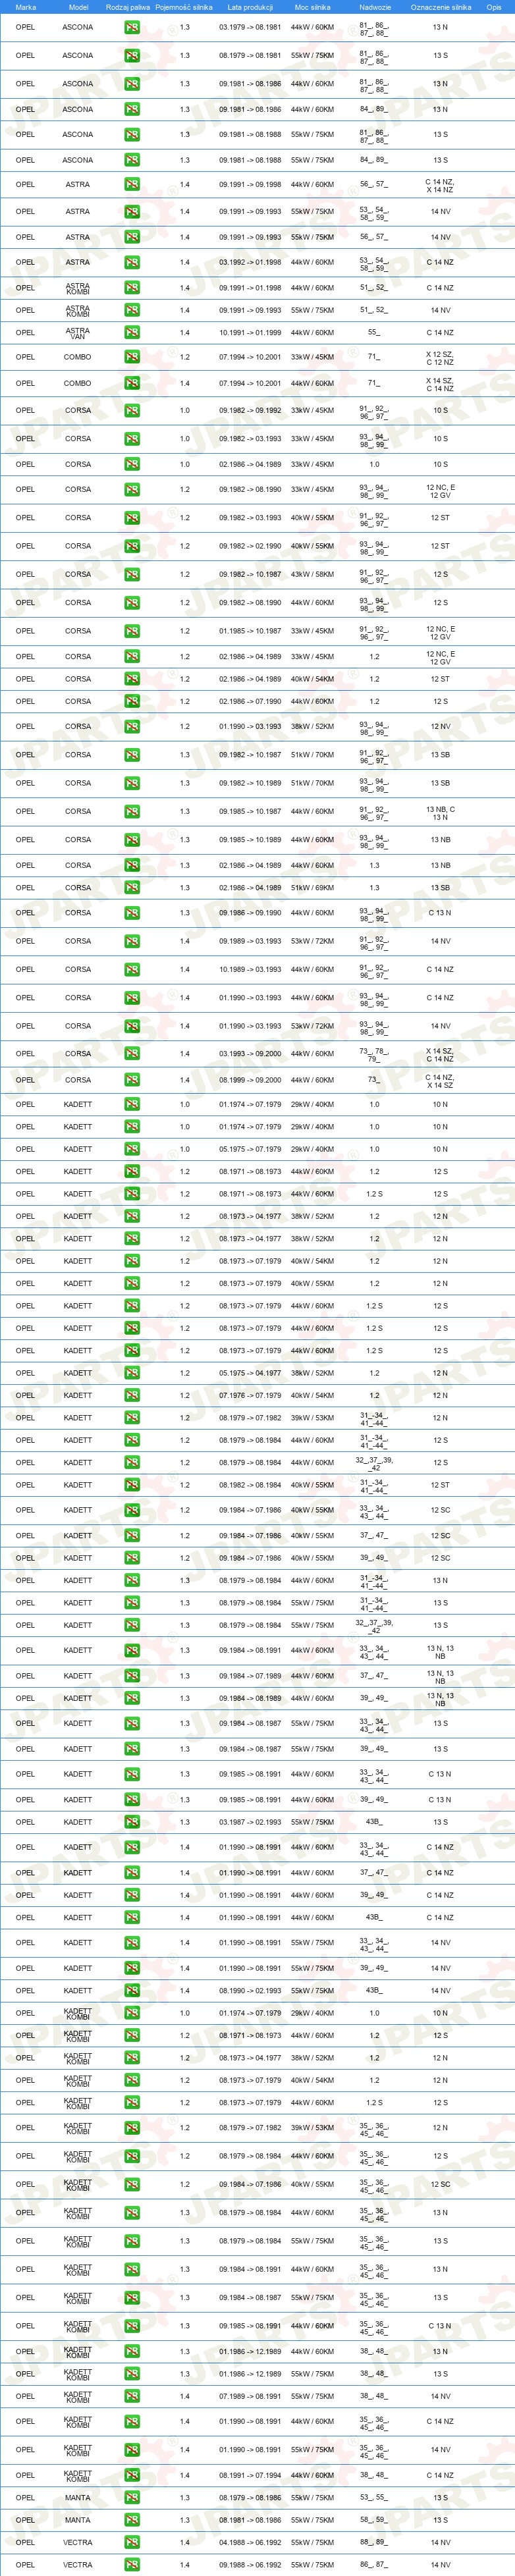Click the Model column header

tap(78, 7)
